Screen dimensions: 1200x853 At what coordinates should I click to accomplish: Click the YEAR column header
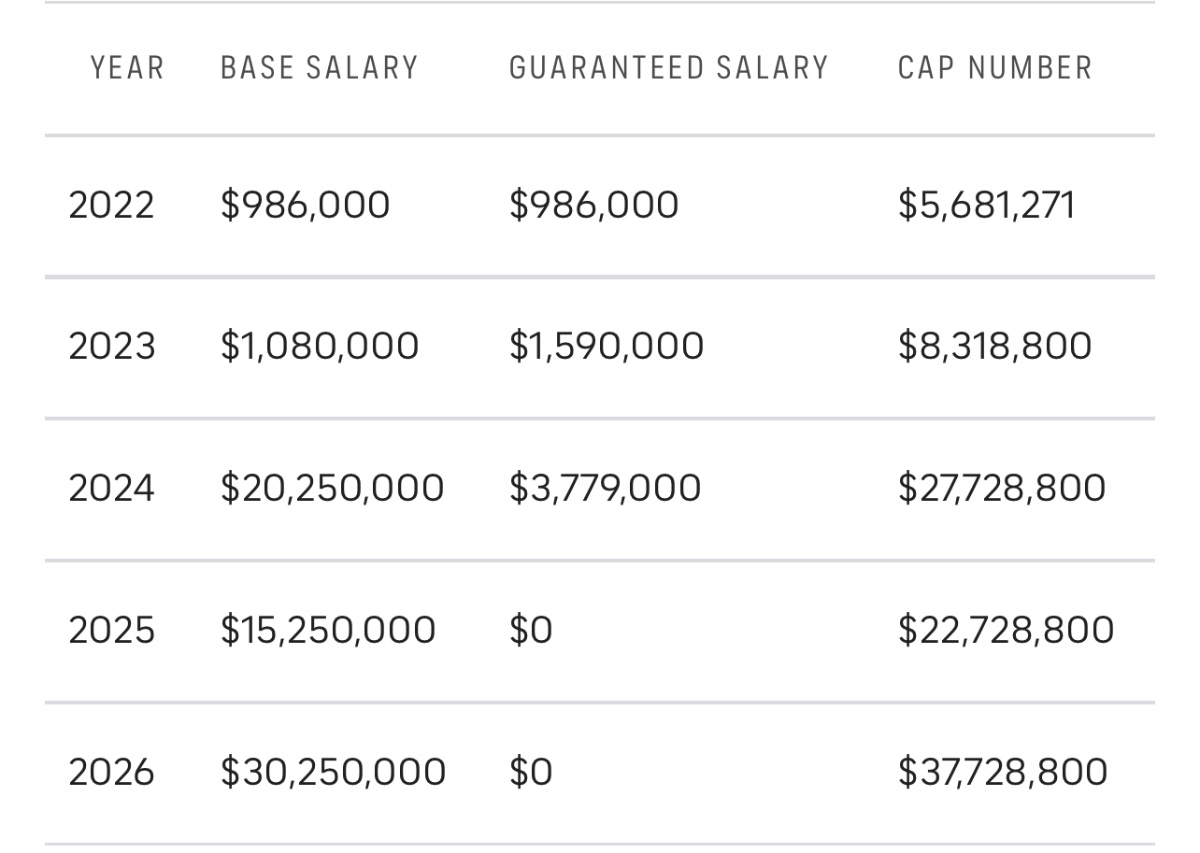(x=127, y=68)
